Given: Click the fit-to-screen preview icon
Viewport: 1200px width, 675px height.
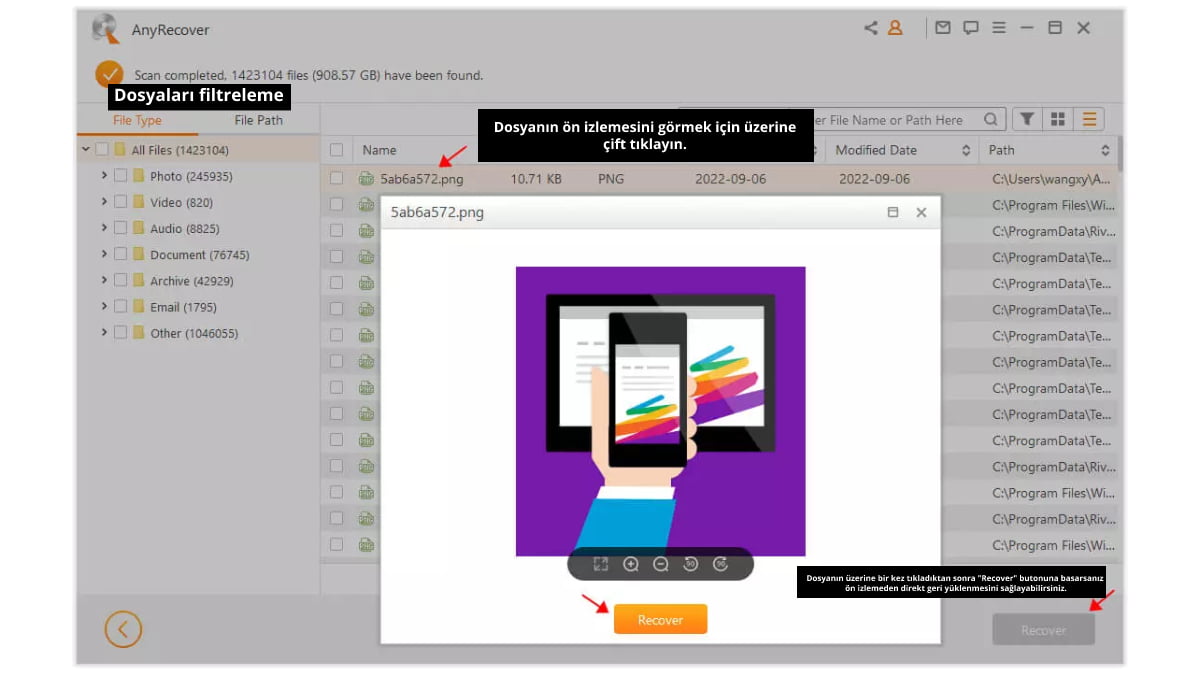Looking at the screenshot, I should click(x=600, y=564).
